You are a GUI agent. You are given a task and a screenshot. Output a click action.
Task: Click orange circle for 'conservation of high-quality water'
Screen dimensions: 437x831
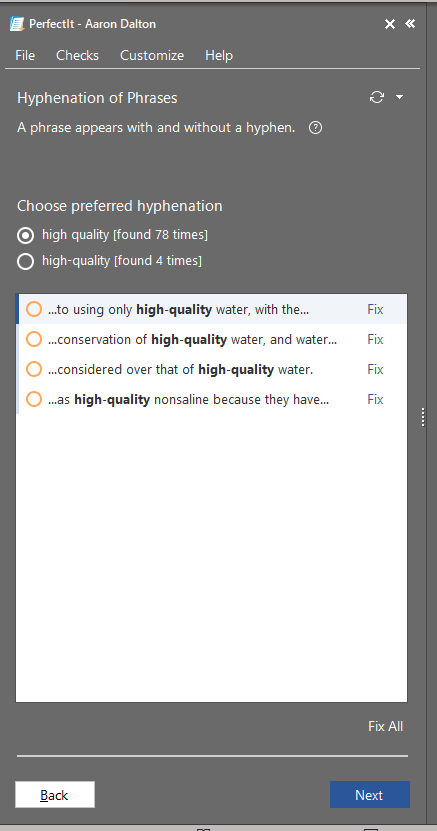click(34, 339)
